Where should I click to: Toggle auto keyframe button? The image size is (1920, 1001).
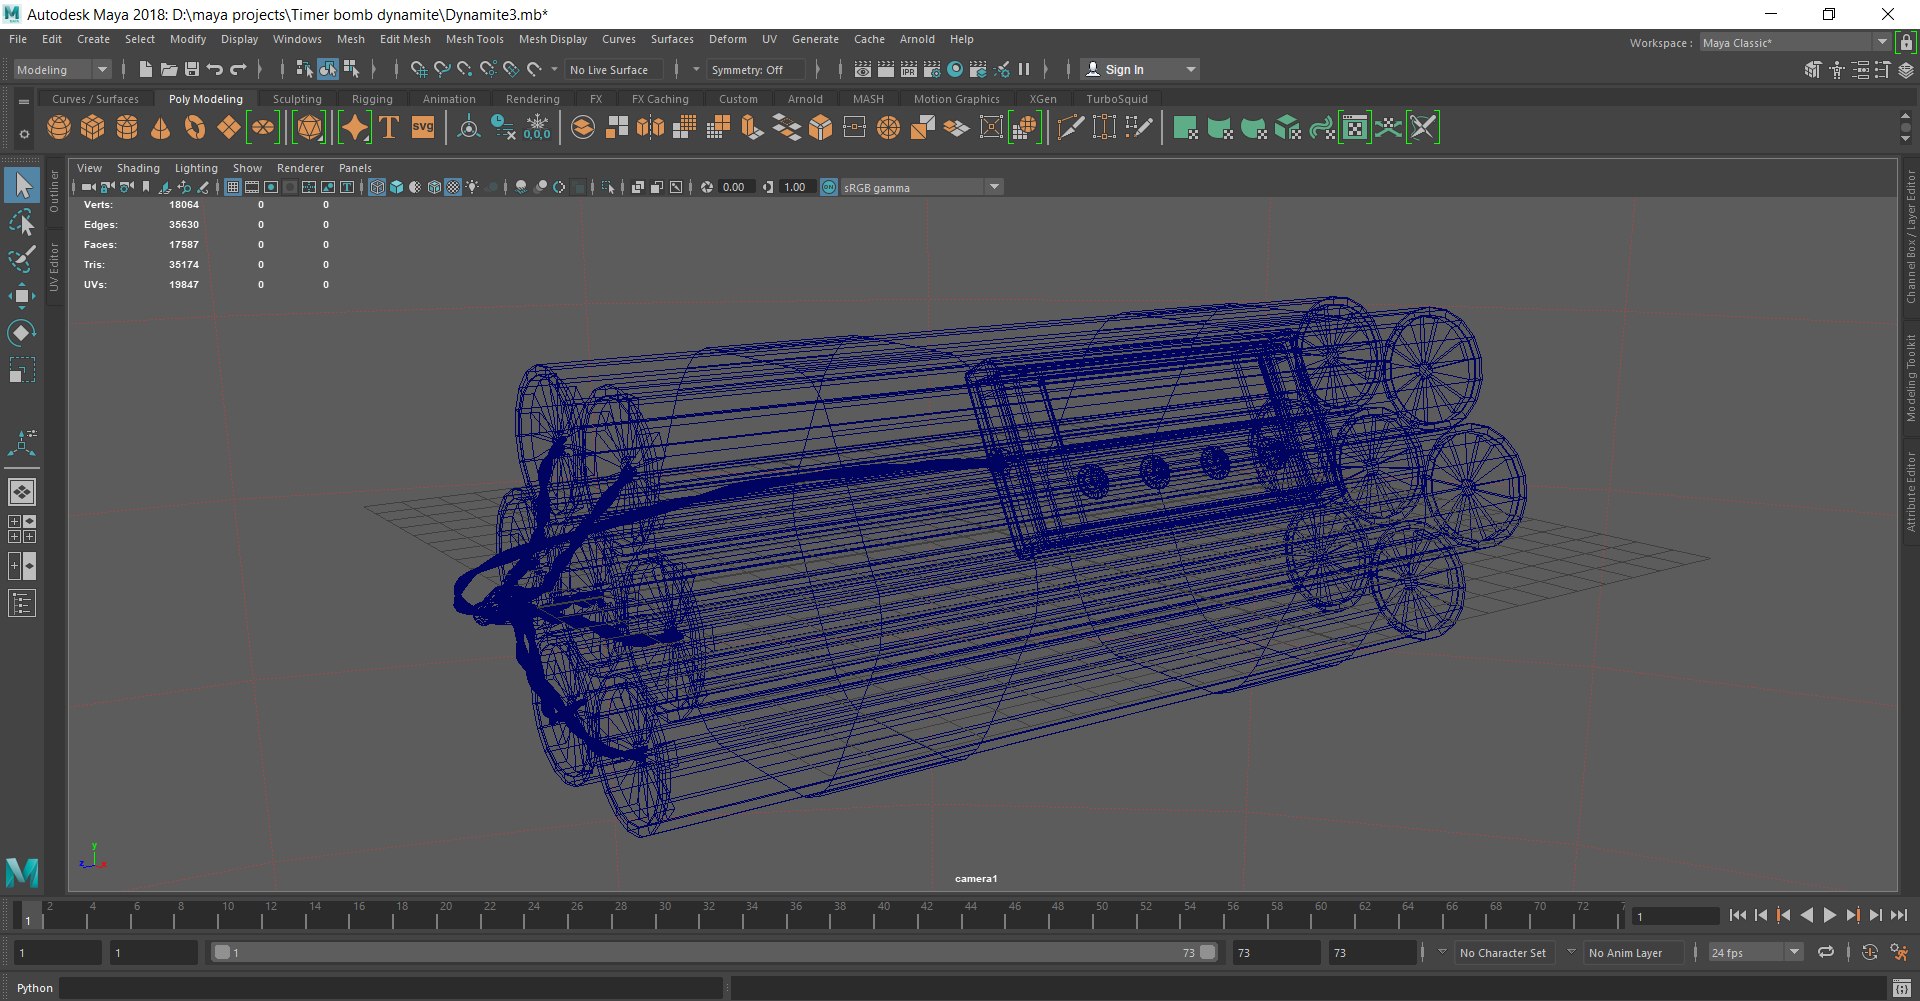[x=1870, y=952]
